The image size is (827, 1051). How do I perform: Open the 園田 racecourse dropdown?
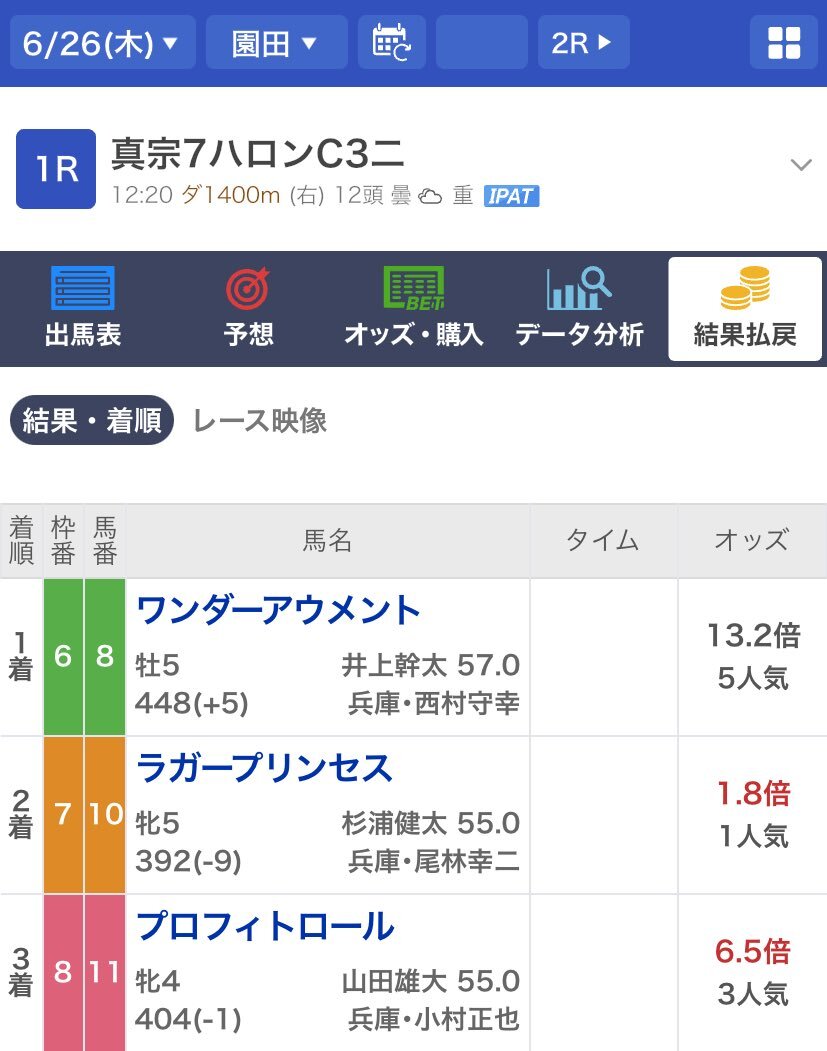point(276,43)
